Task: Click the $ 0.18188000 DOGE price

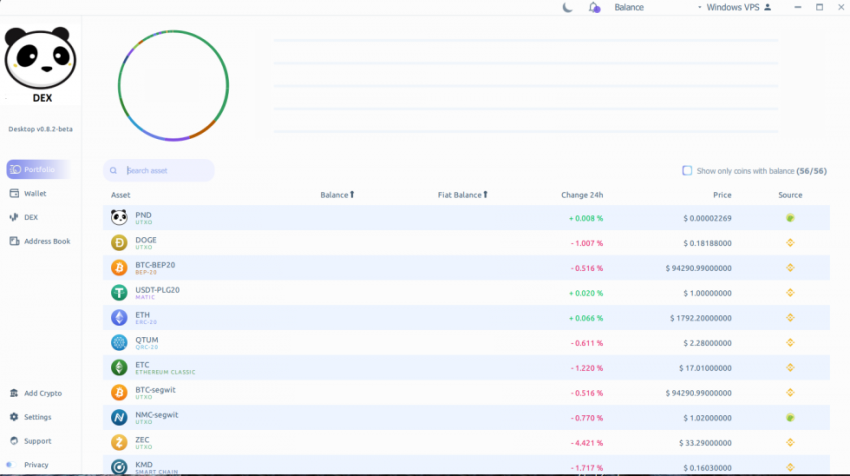Action: 707,243
